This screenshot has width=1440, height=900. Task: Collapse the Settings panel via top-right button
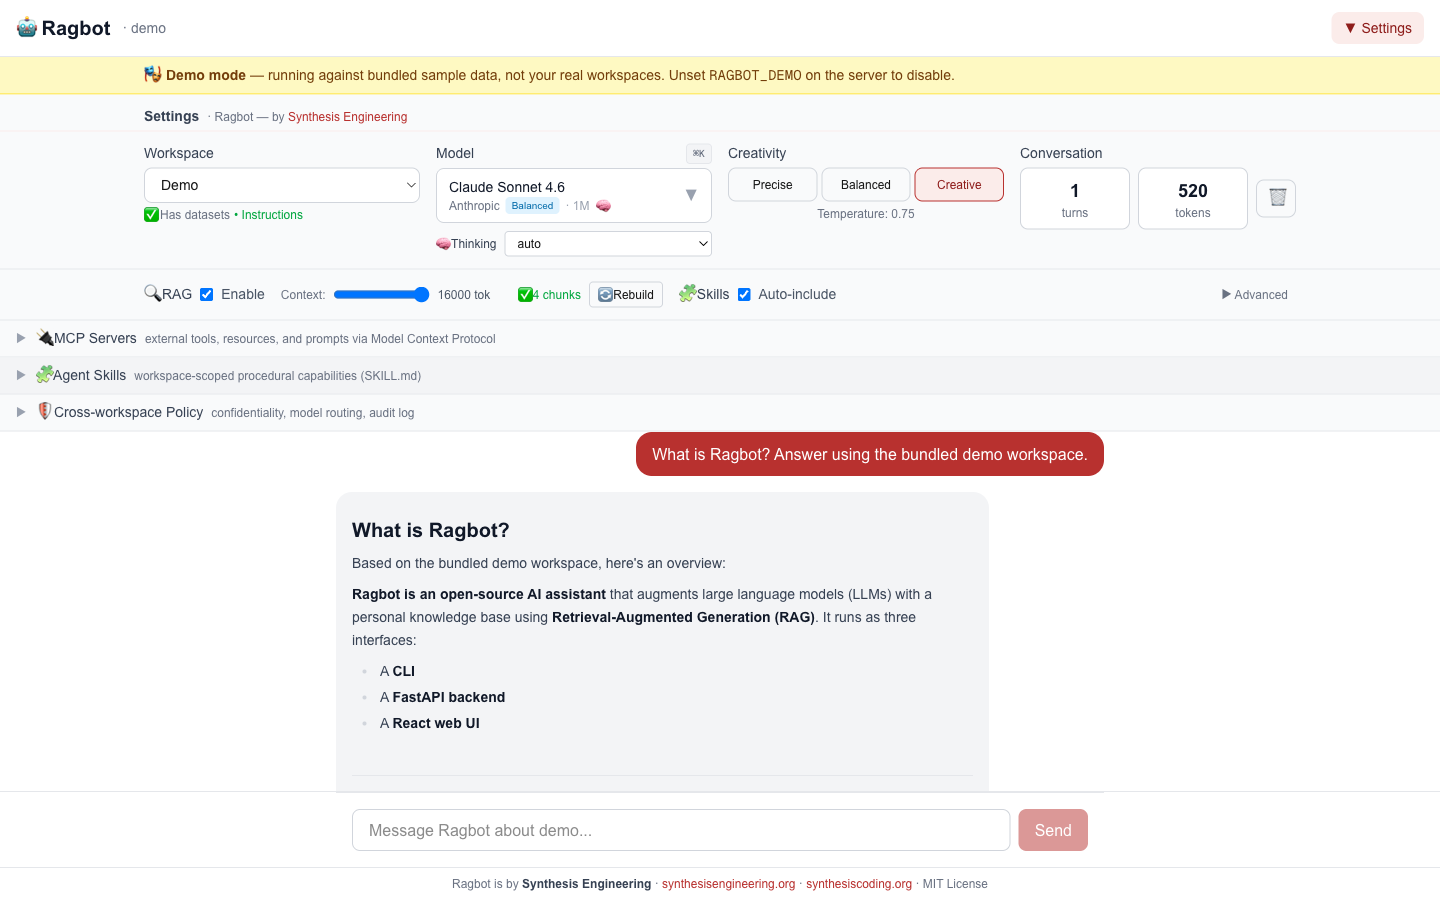click(1377, 28)
